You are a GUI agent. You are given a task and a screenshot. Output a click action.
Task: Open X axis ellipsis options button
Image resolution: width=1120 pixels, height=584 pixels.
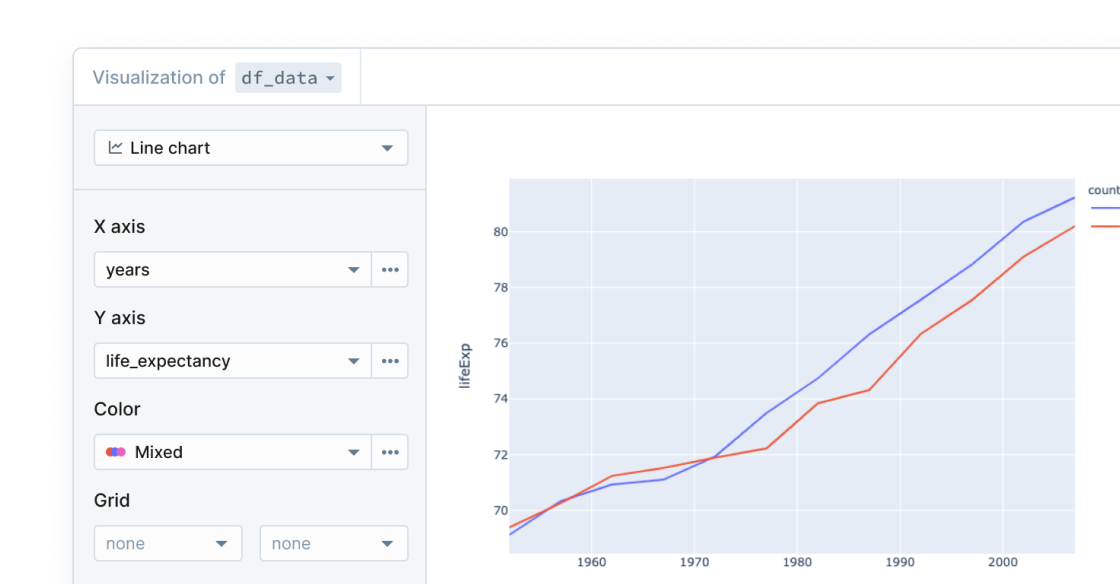click(390, 270)
